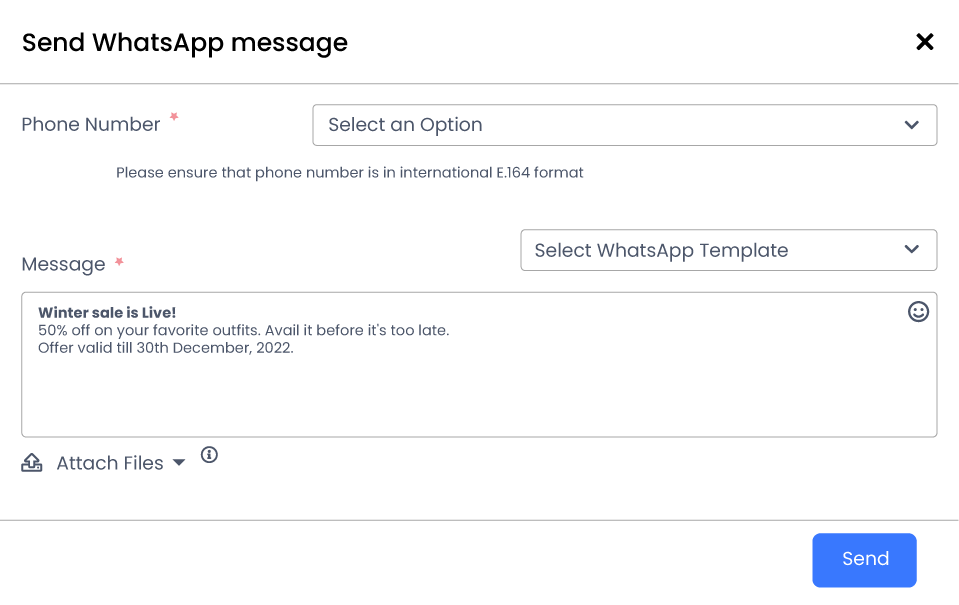The width and height of the screenshot is (959, 605).
Task: Click the '50% off on your favorite outfits' line
Action: click(243, 330)
